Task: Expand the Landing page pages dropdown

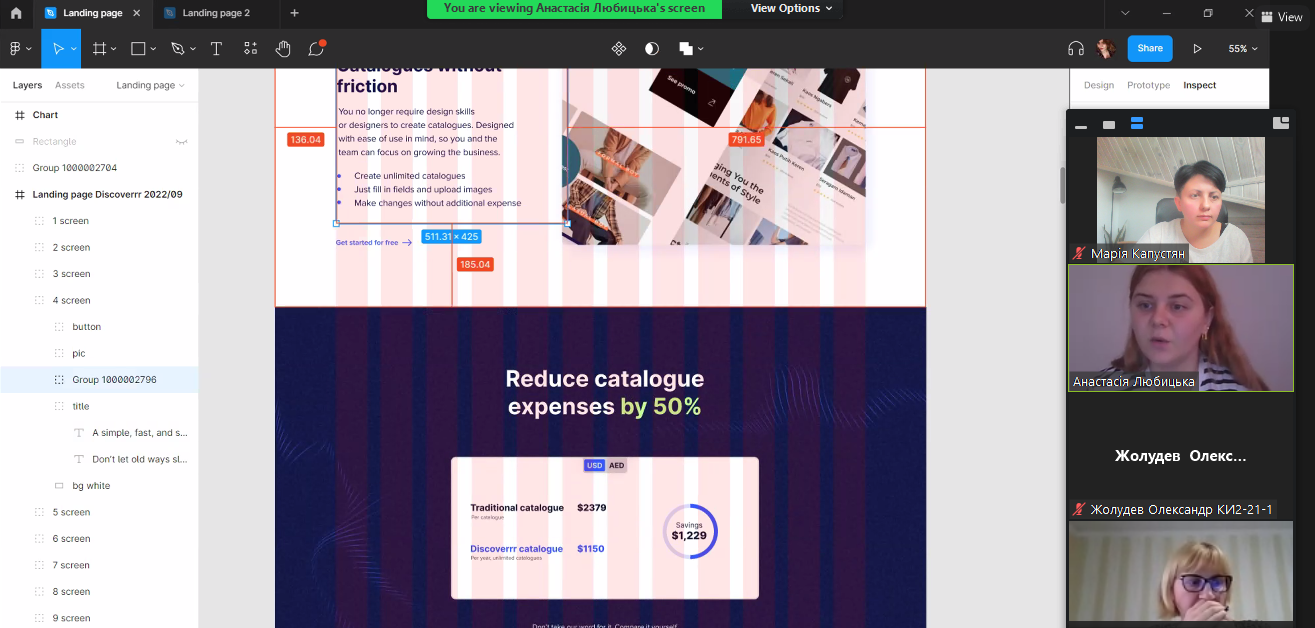Action: click(x=150, y=85)
